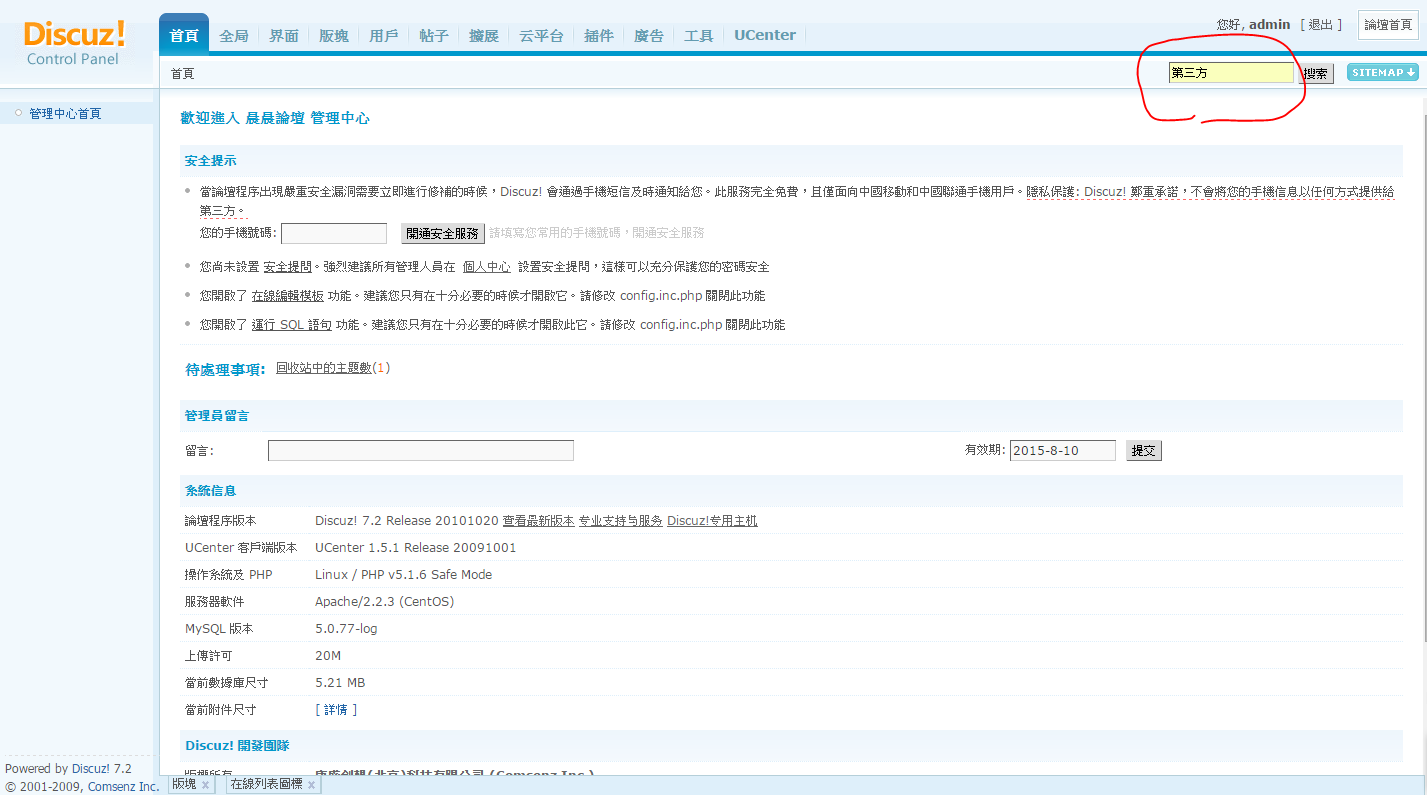
Task: Close the 在線列表圖標 bottom tab
Action: click(311, 785)
